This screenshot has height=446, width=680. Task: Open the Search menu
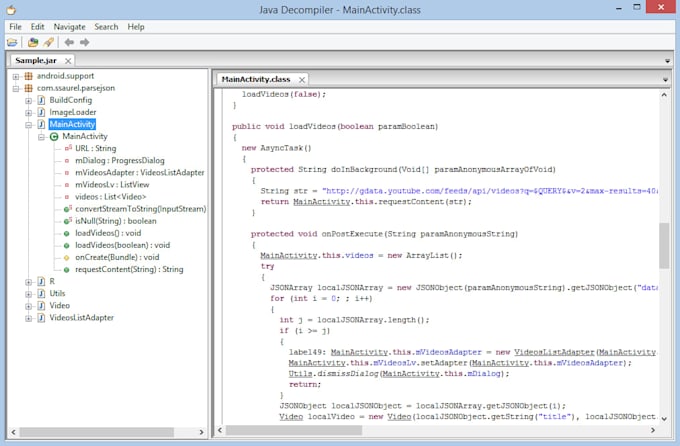pos(106,27)
